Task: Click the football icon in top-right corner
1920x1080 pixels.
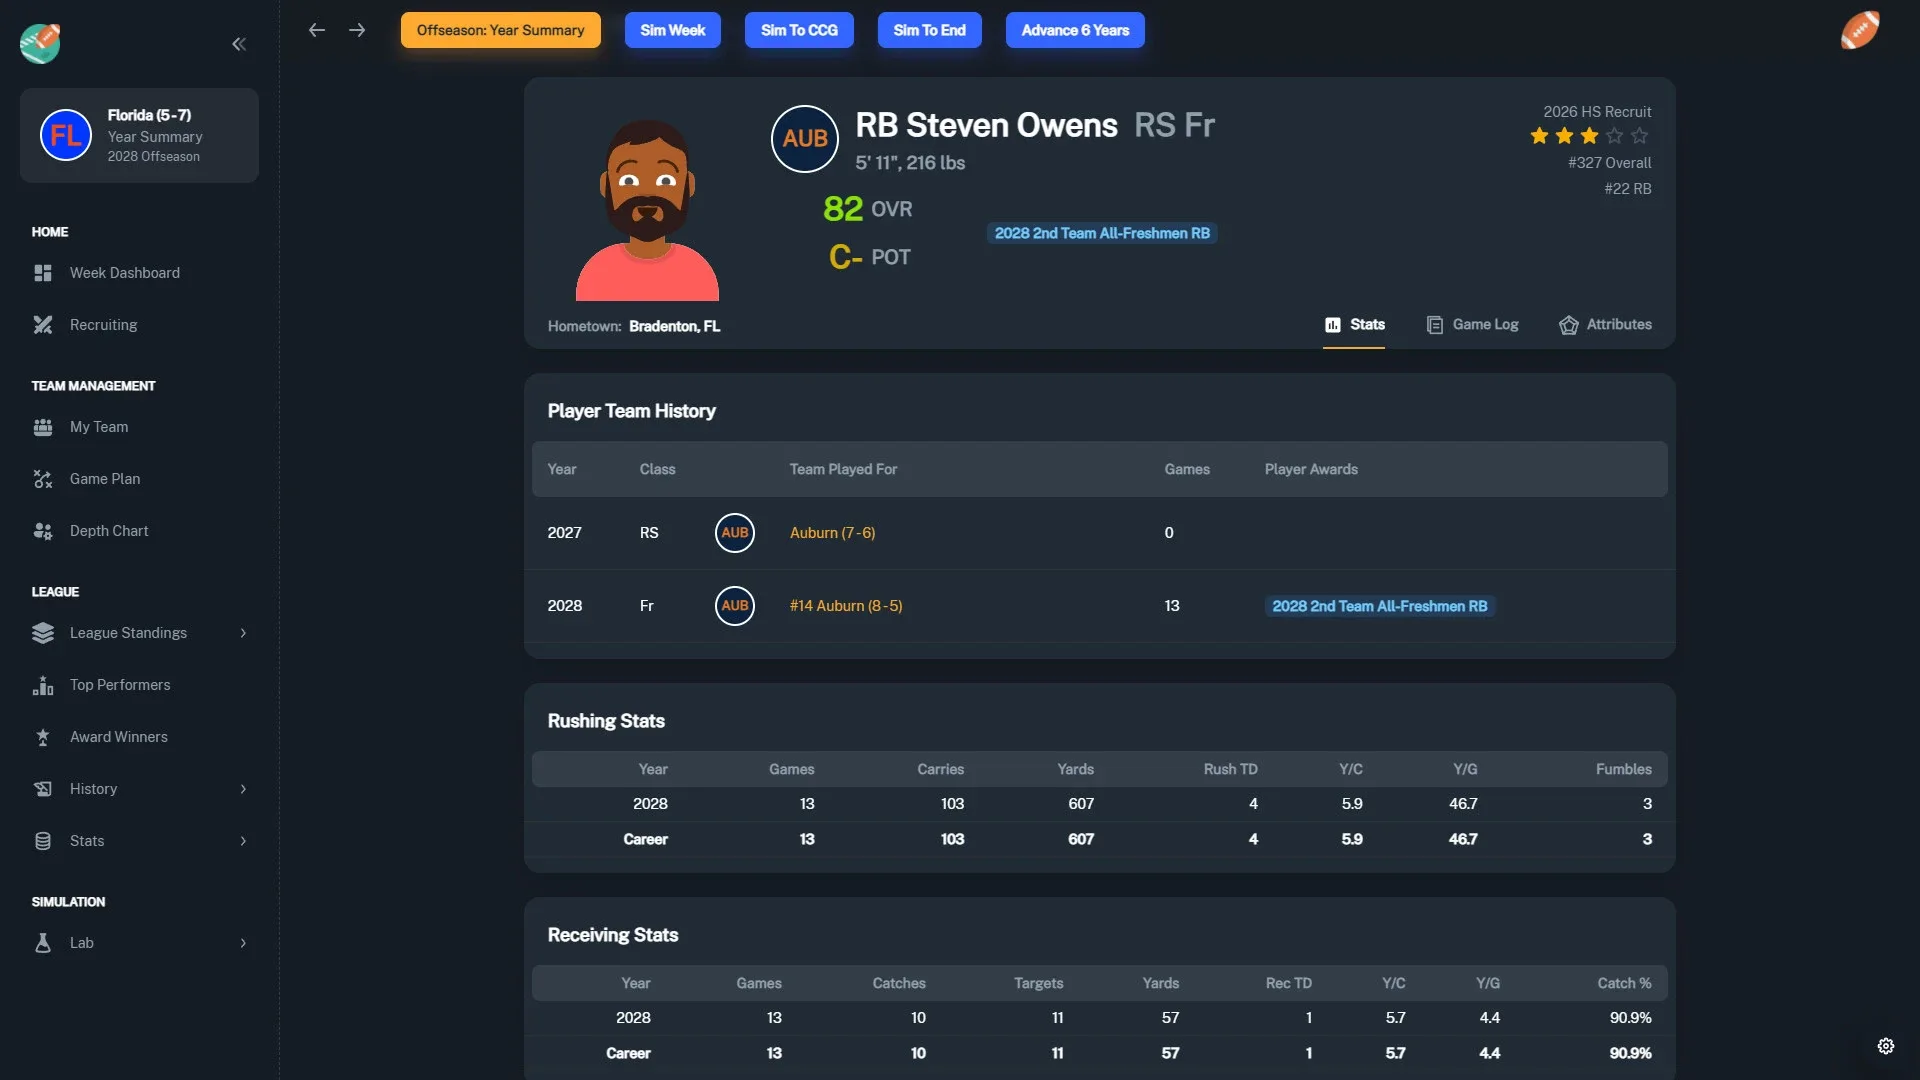Action: (1860, 30)
